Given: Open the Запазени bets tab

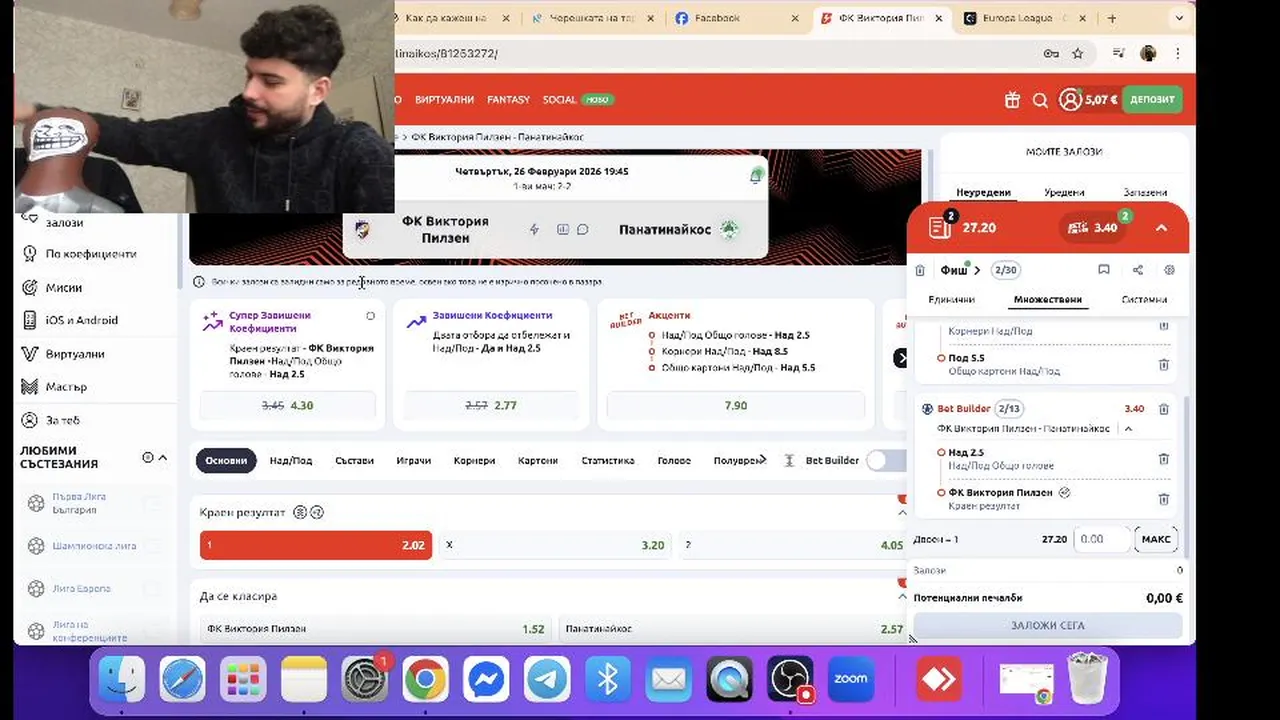Looking at the screenshot, I should [1145, 192].
